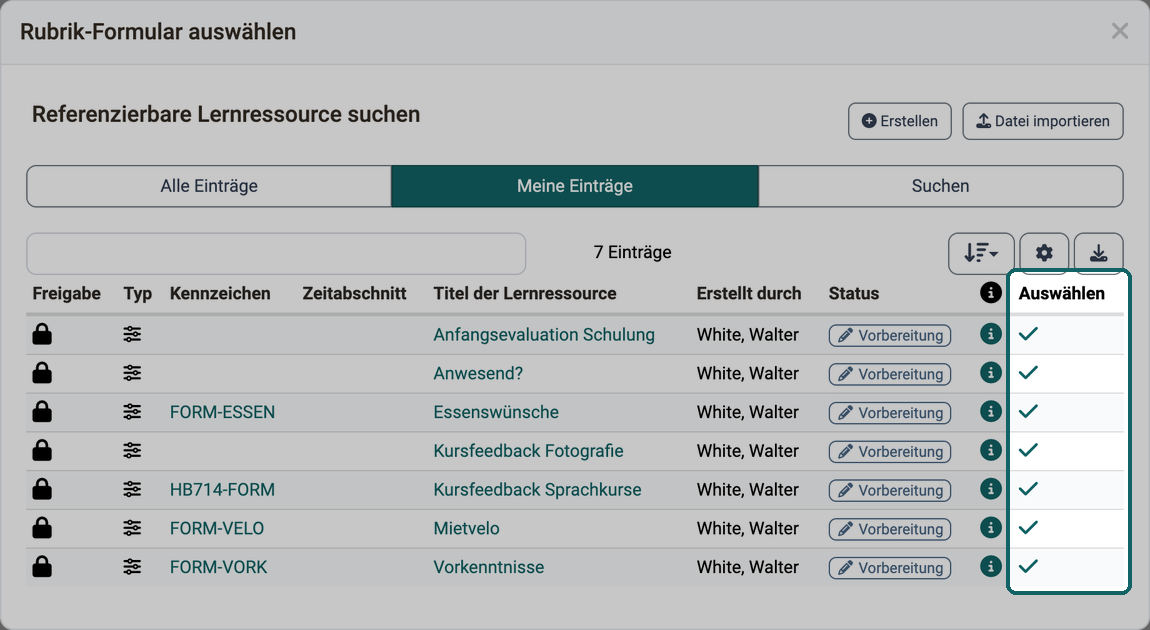Open Mietvelo title link
Image resolution: width=1150 pixels, height=630 pixels.
(x=466, y=529)
